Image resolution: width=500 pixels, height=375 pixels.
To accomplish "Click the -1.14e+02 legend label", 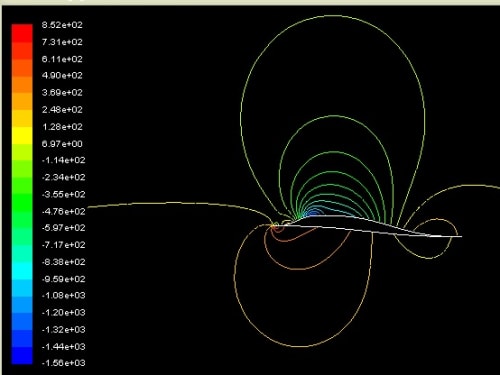I will pos(63,160).
